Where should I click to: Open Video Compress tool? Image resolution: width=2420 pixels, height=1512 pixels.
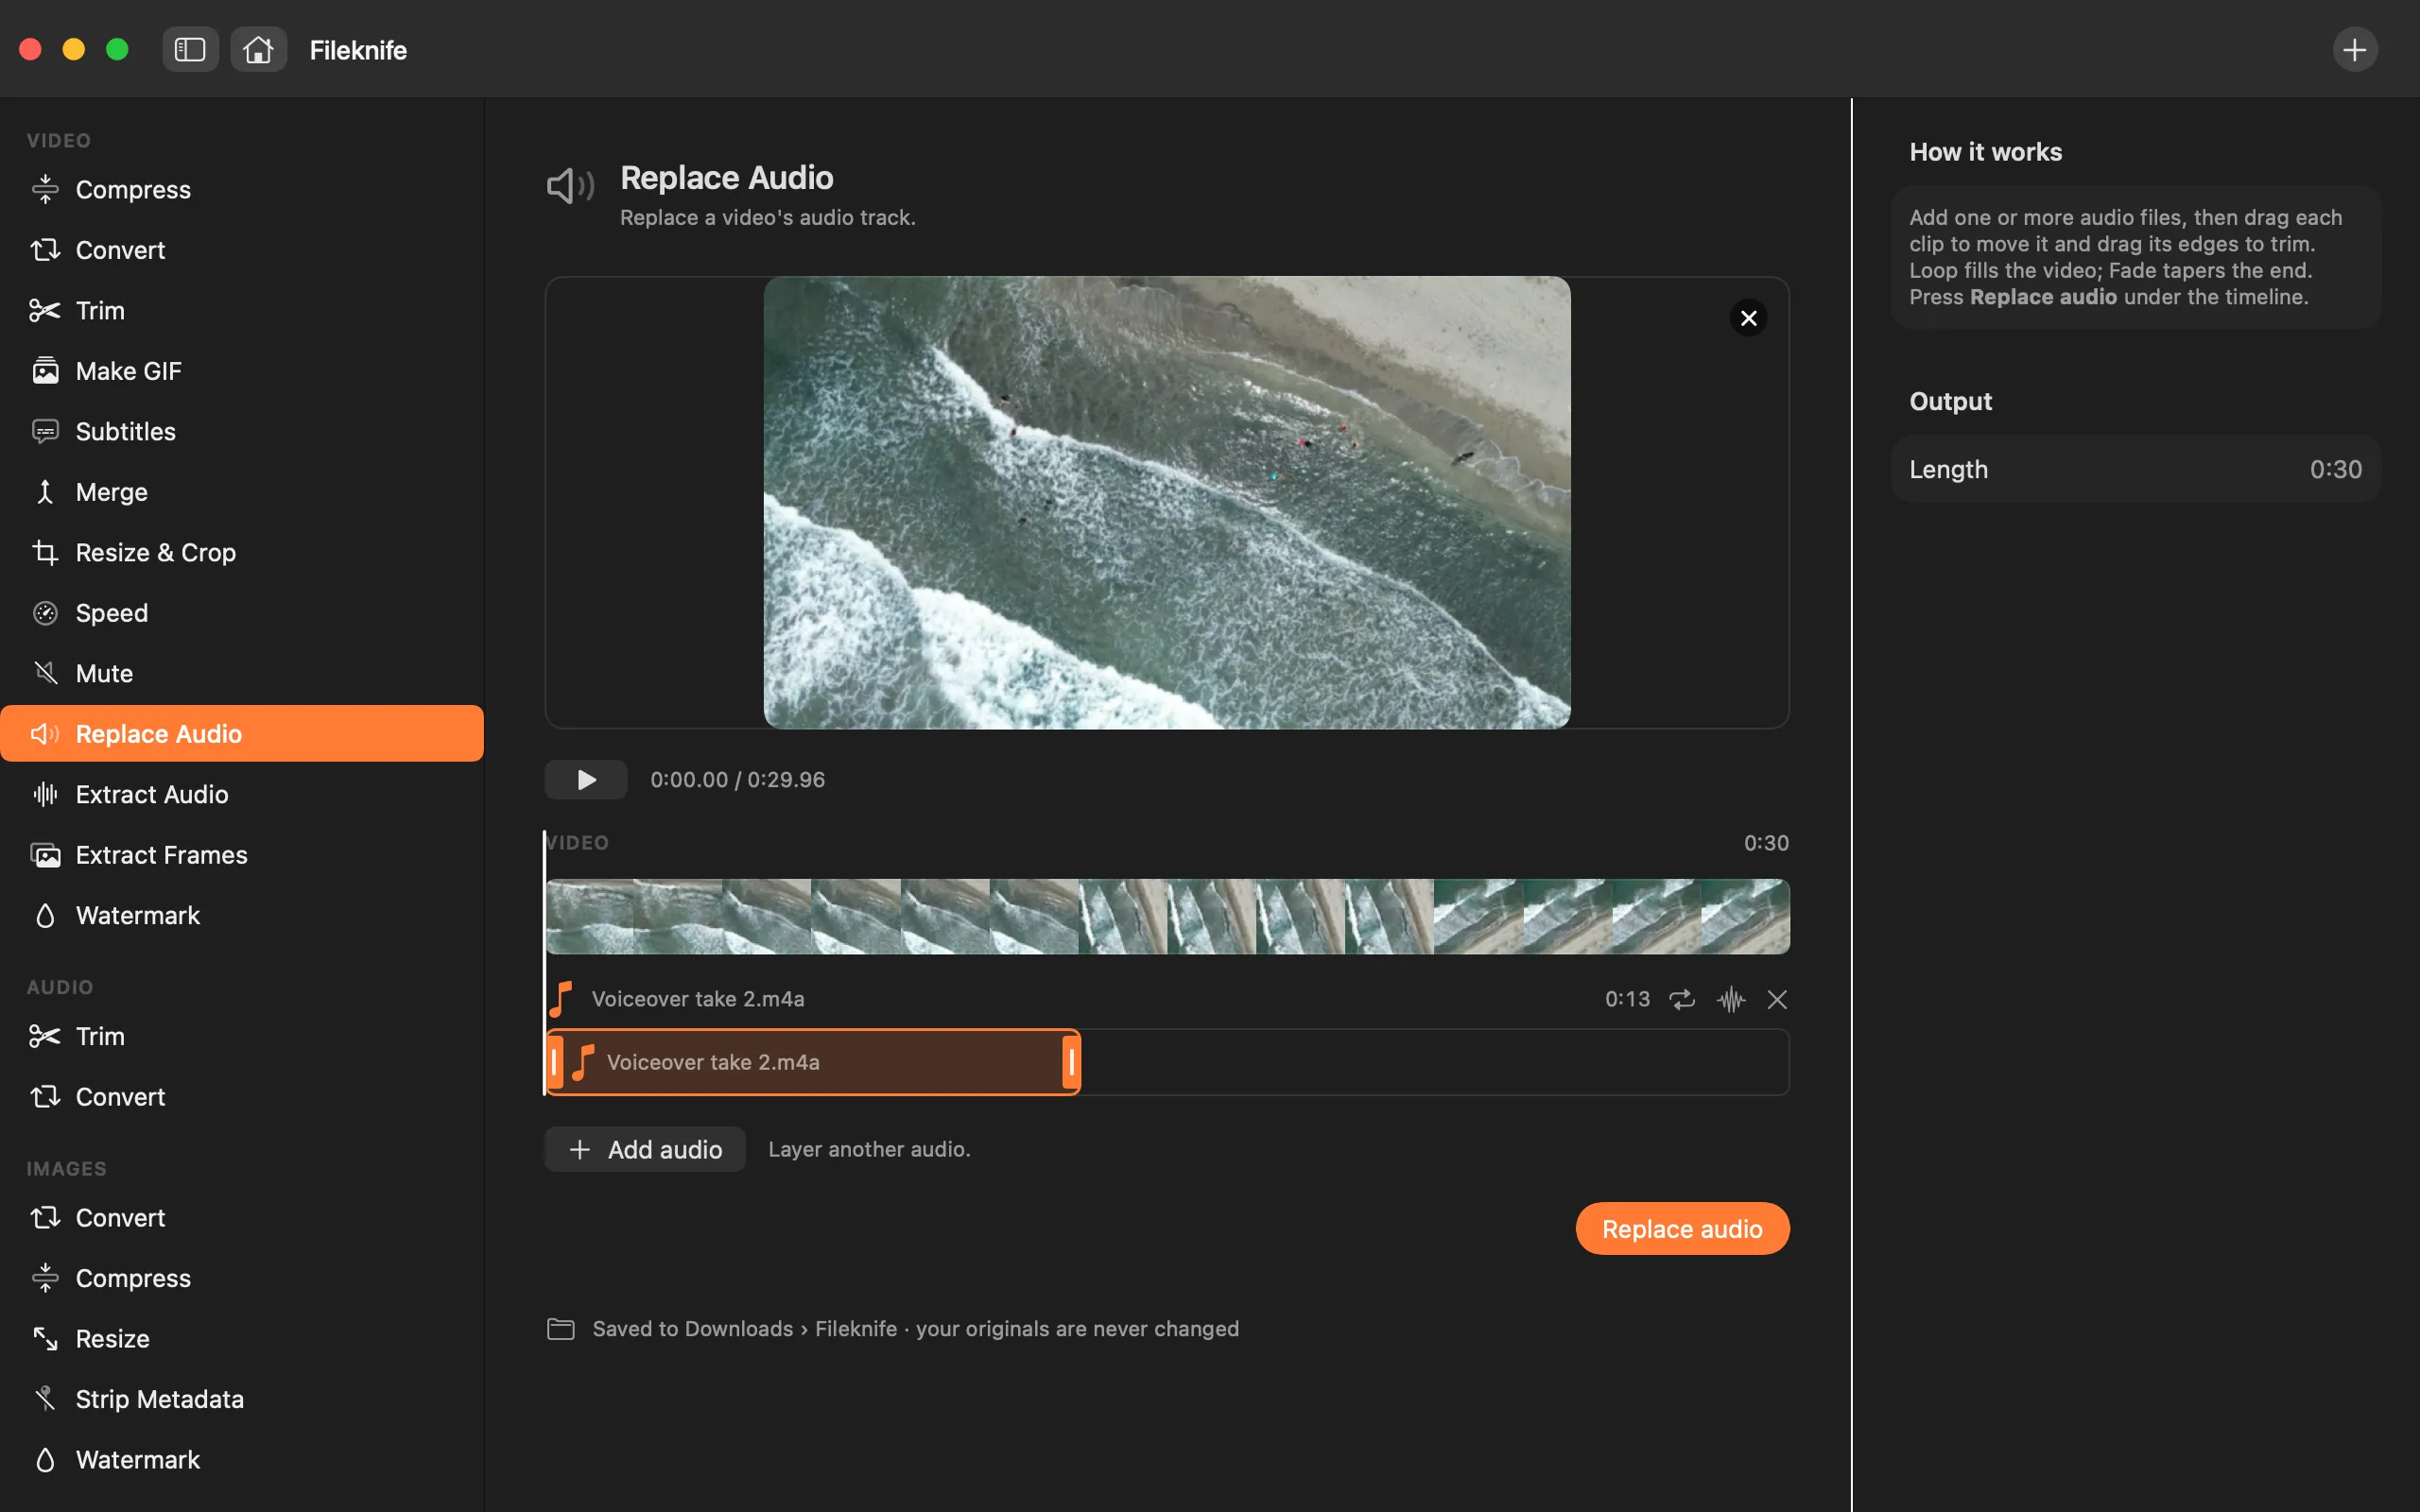click(242, 189)
